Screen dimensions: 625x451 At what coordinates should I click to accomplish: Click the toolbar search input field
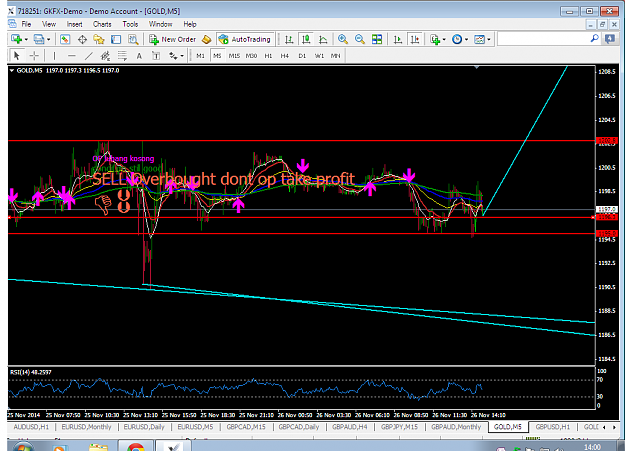(543, 39)
